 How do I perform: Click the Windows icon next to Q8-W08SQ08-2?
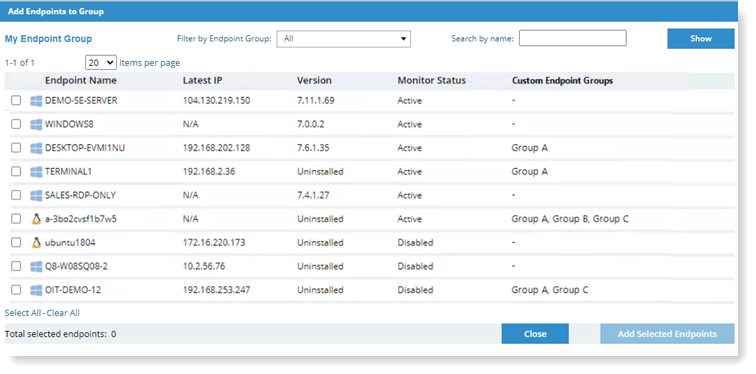point(36,266)
